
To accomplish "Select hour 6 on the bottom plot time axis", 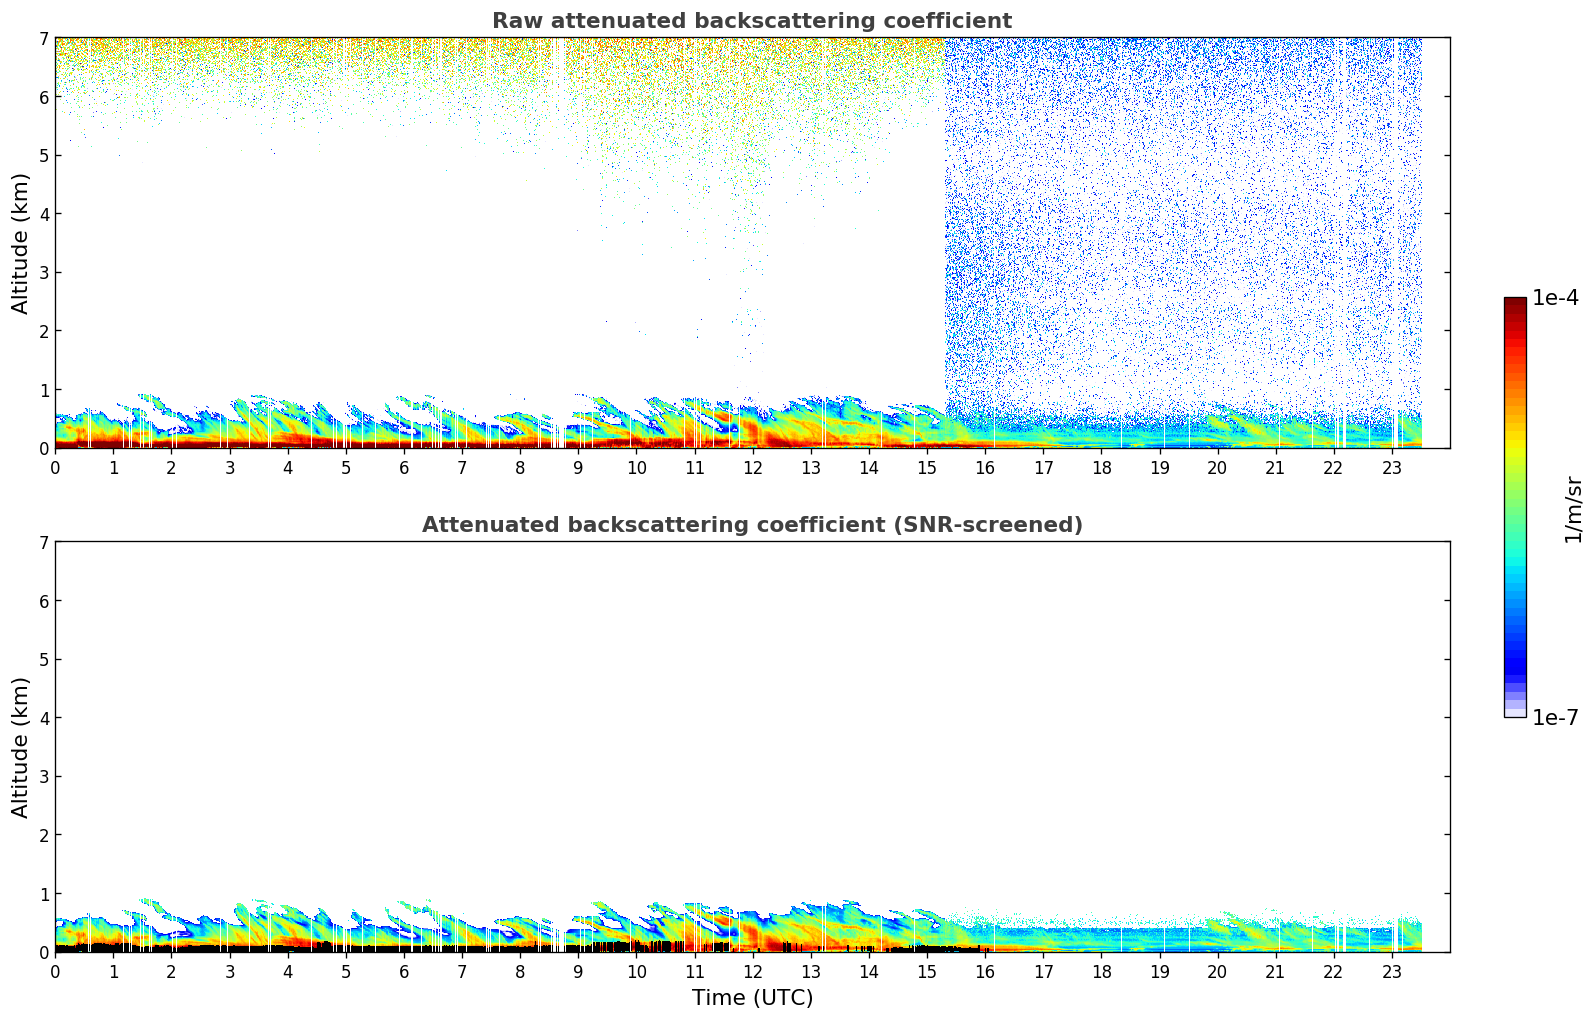I will pos(404,972).
